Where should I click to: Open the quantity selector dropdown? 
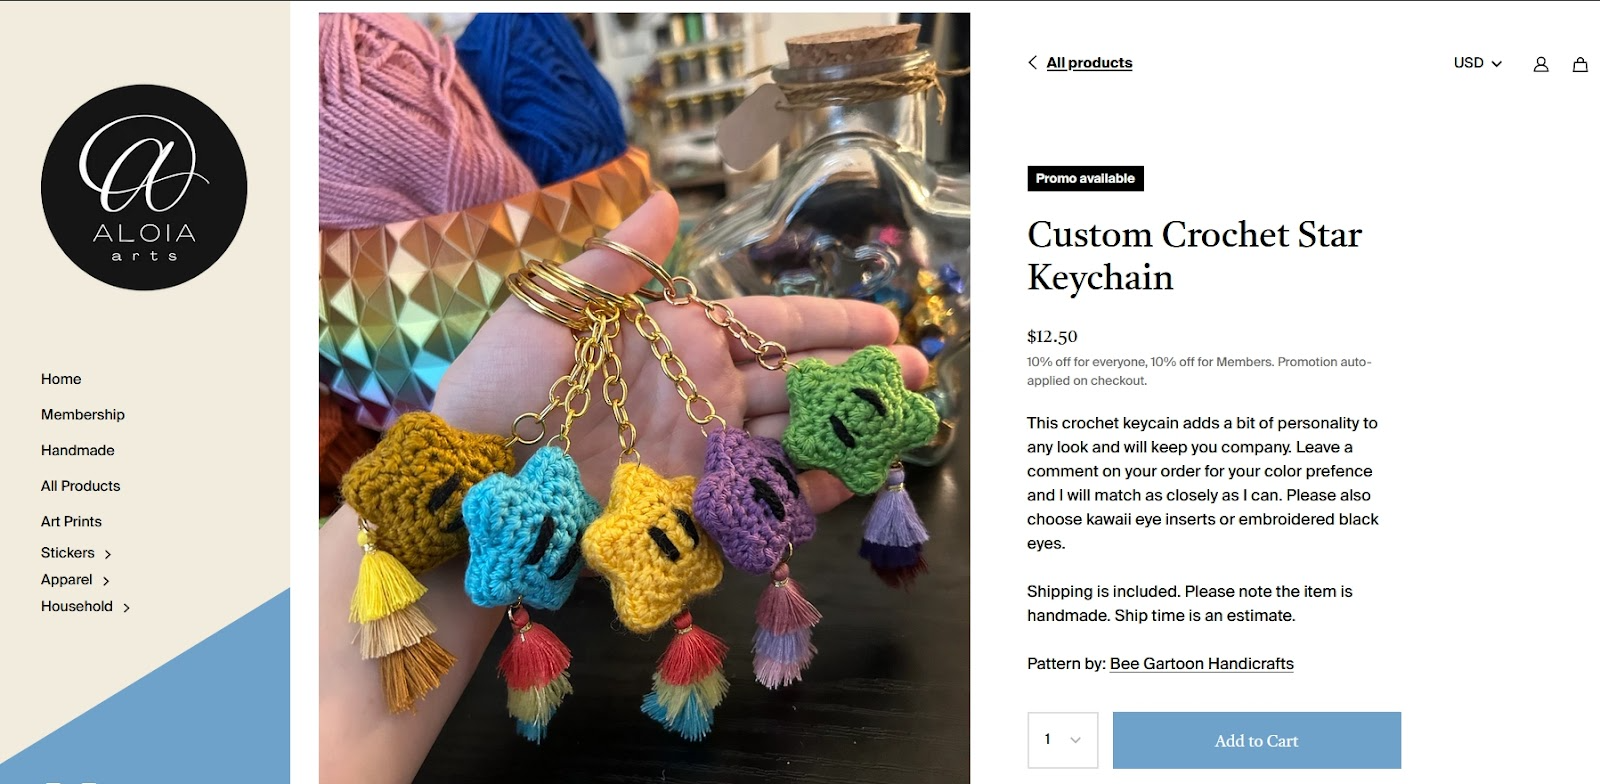click(x=1063, y=740)
